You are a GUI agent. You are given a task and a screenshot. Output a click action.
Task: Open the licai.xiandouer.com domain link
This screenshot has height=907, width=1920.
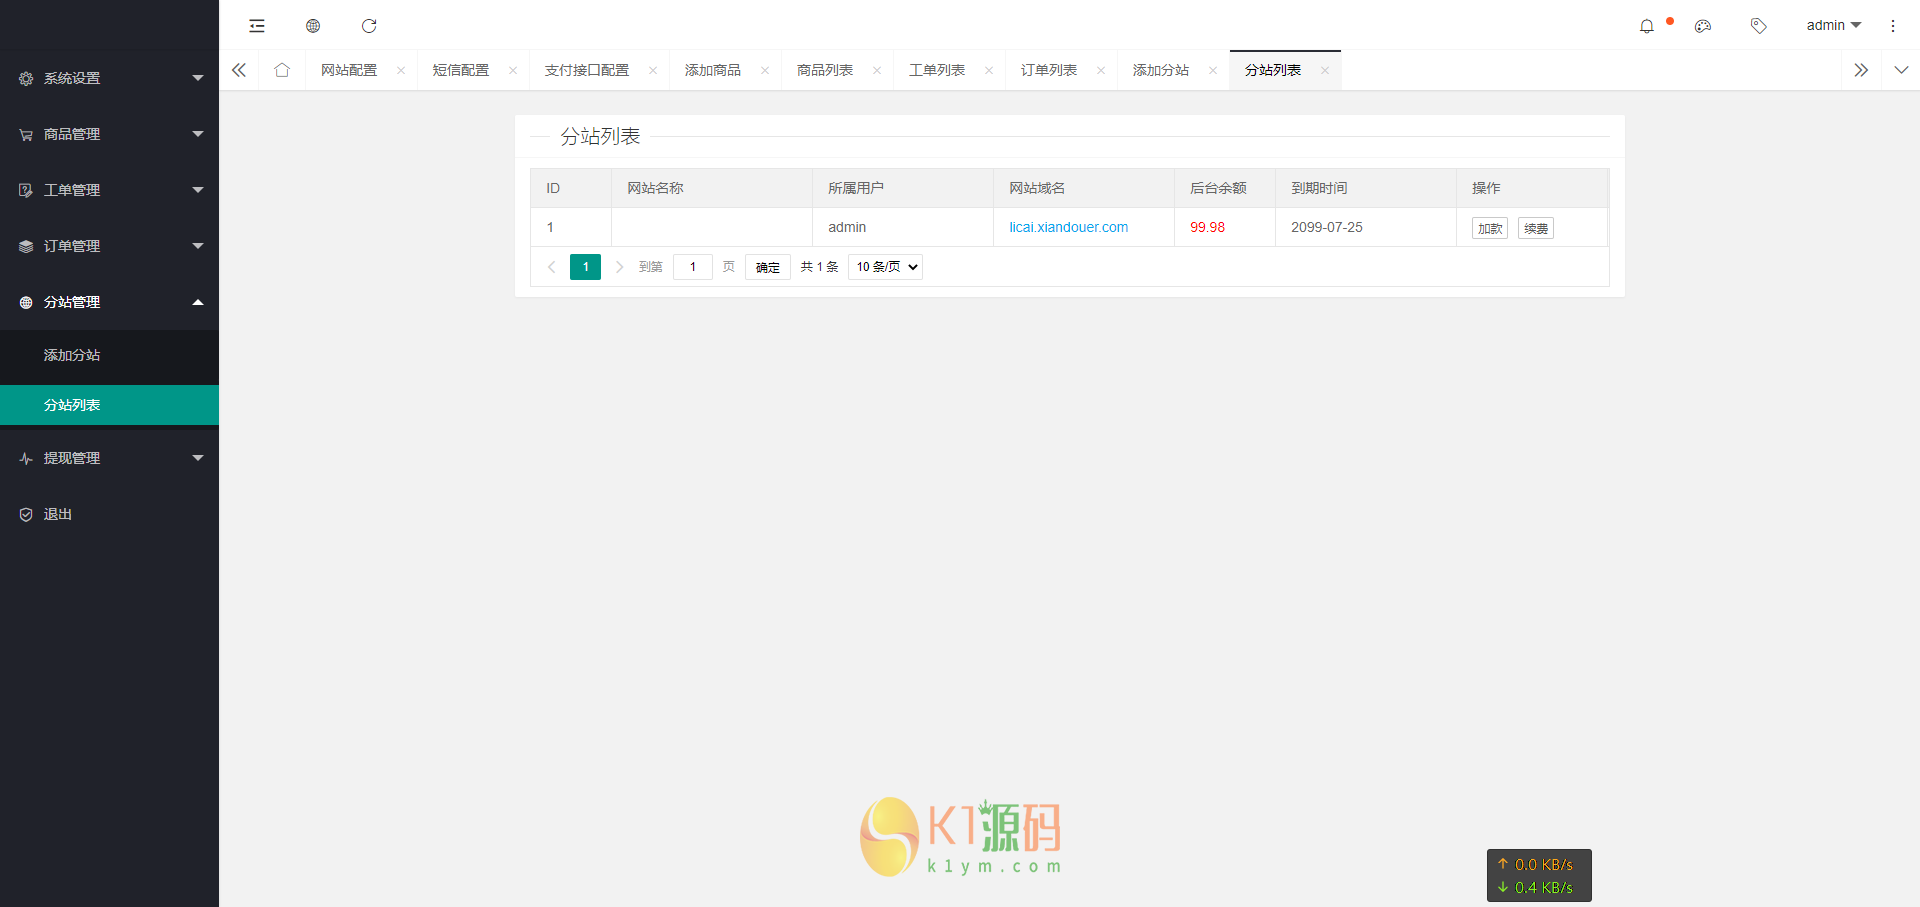point(1068,227)
